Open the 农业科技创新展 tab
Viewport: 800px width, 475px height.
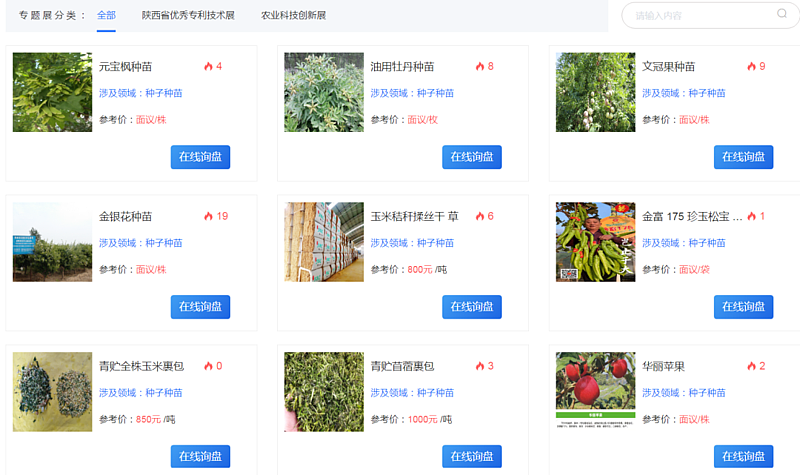[293, 16]
